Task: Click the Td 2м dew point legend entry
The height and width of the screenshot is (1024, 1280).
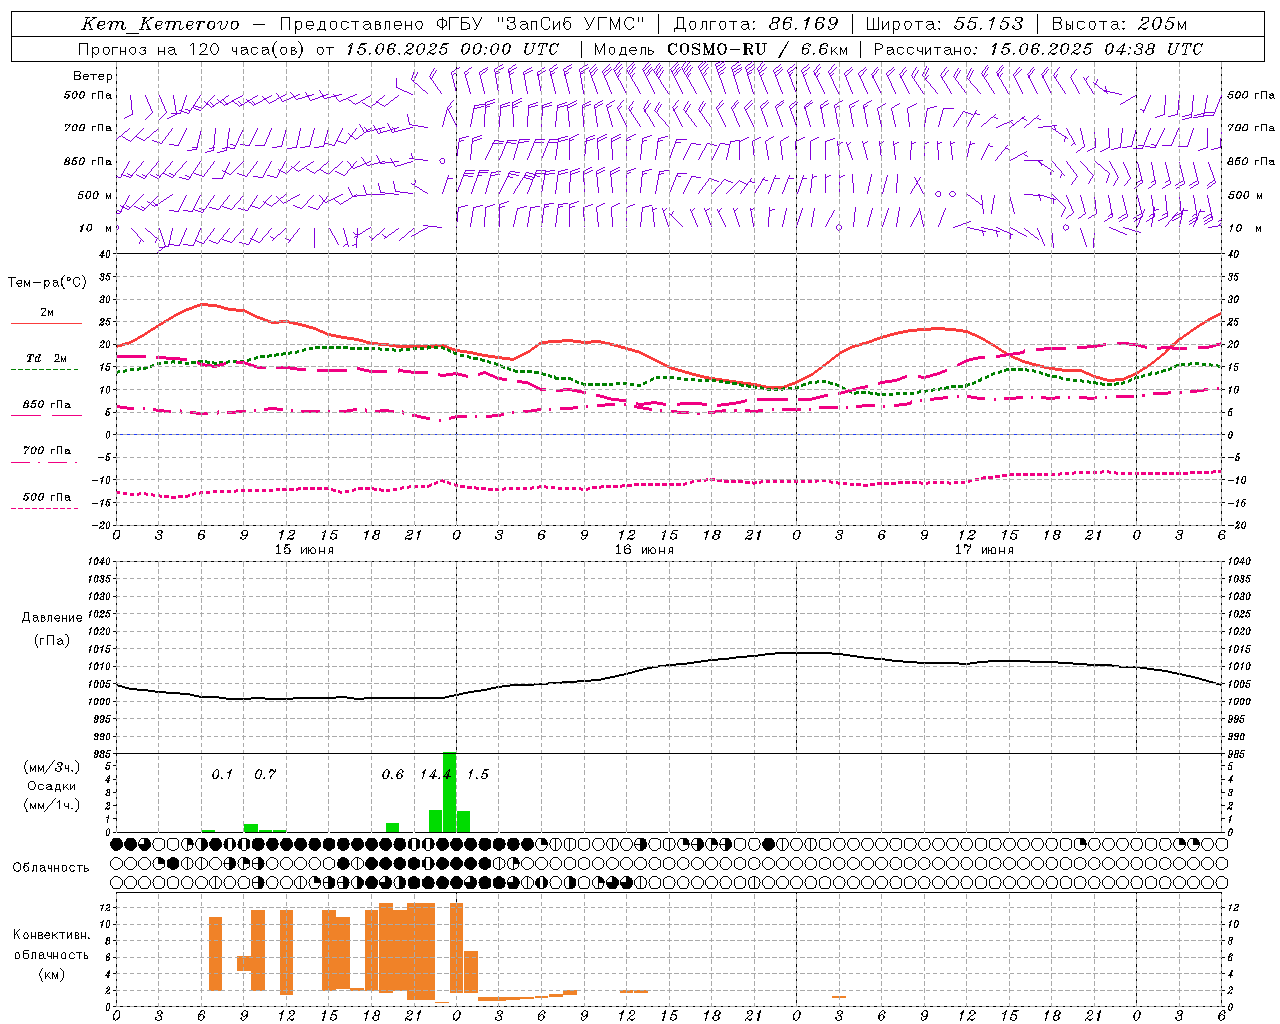Action: point(47,358)
